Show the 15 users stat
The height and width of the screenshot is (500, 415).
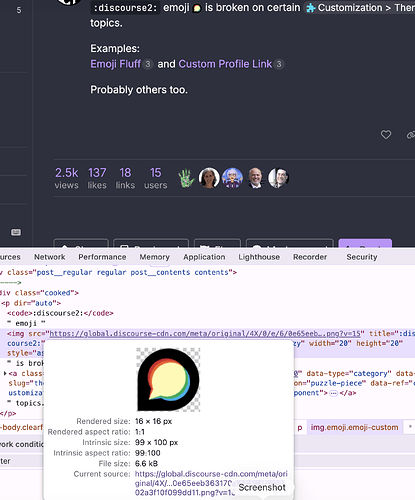(156, 178)
